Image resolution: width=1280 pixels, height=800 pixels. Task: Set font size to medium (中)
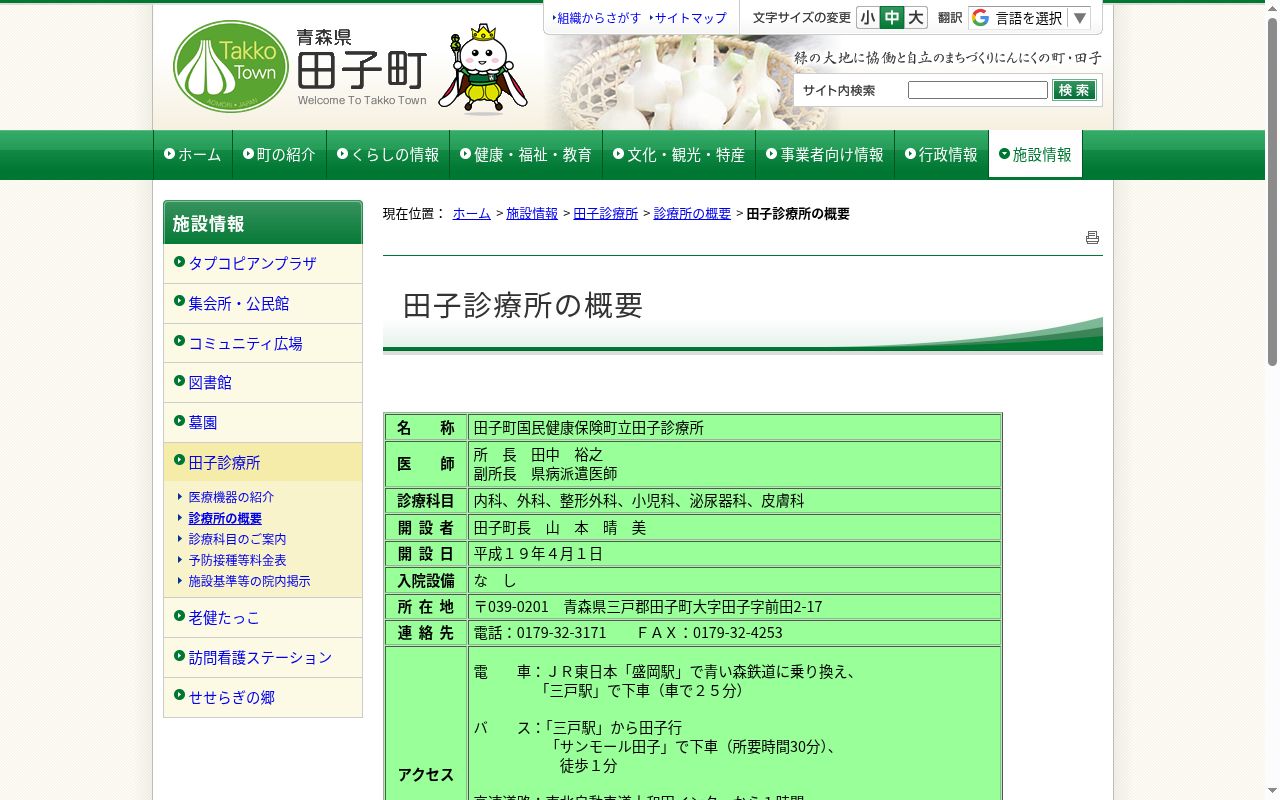pyautogui.click(x=891, y=17)
